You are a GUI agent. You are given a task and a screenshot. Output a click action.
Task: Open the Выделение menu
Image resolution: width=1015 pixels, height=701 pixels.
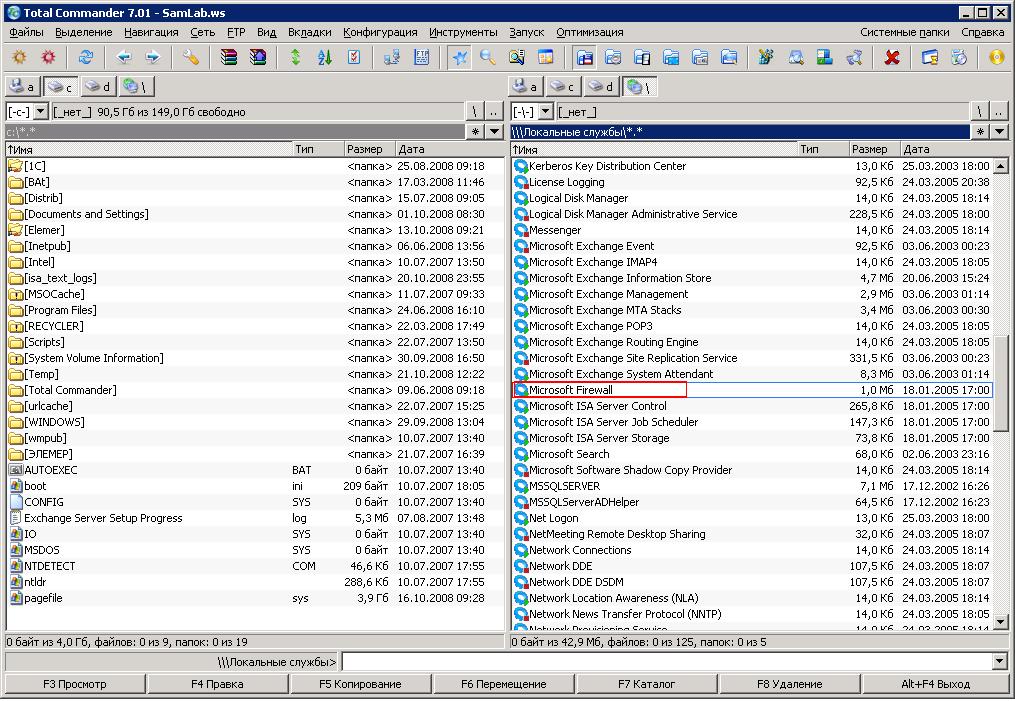tap(84, 32)
